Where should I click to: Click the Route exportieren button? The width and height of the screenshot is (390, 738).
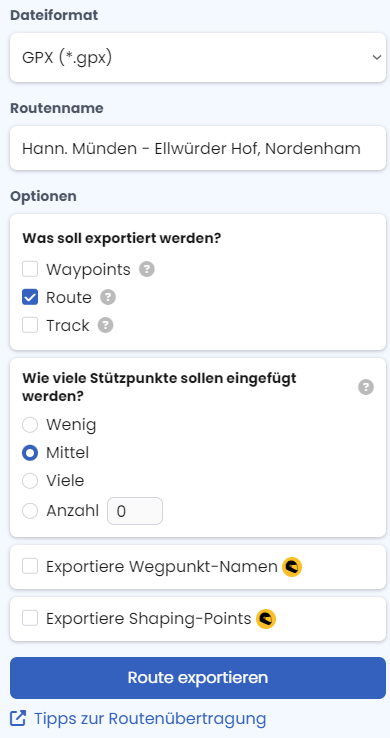point(198,678)
